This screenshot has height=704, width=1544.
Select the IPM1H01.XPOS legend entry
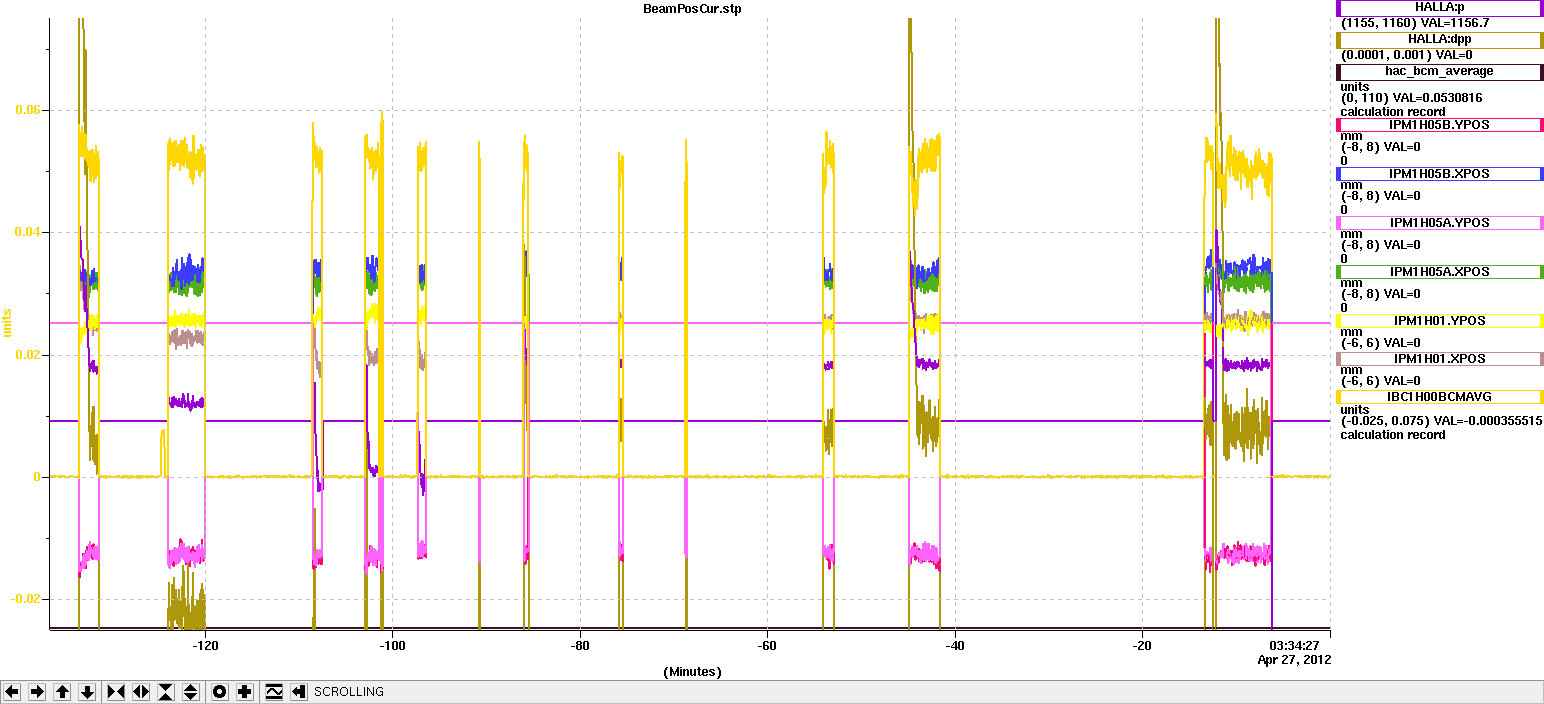point(1439,358)
